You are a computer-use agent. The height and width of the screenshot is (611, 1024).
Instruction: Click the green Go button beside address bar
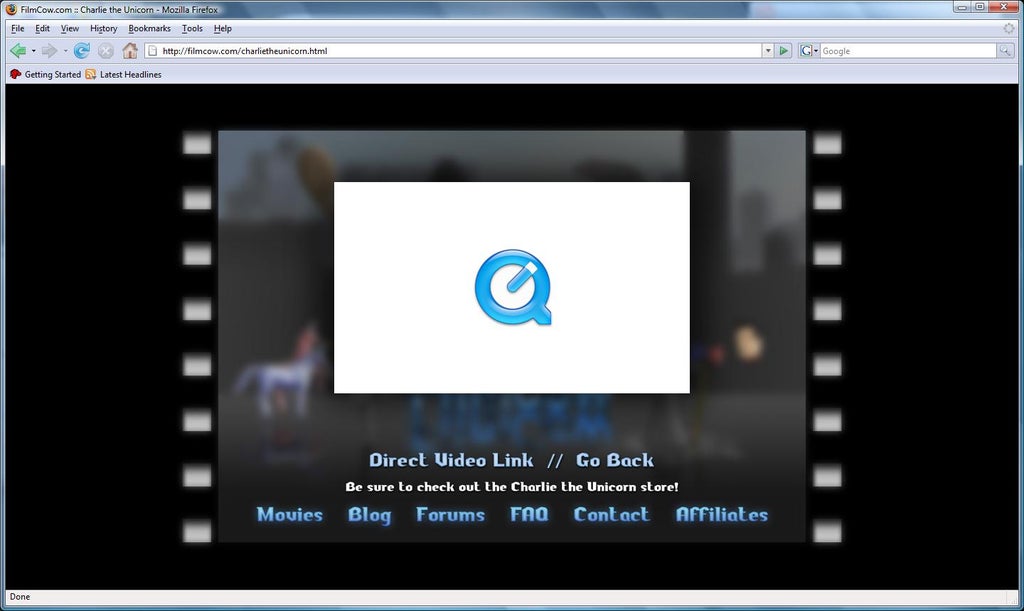click(x=784, y=50)
